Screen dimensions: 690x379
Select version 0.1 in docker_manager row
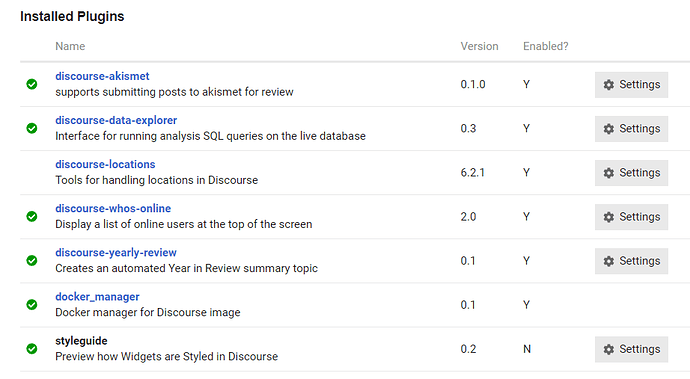tap(468, 305)
